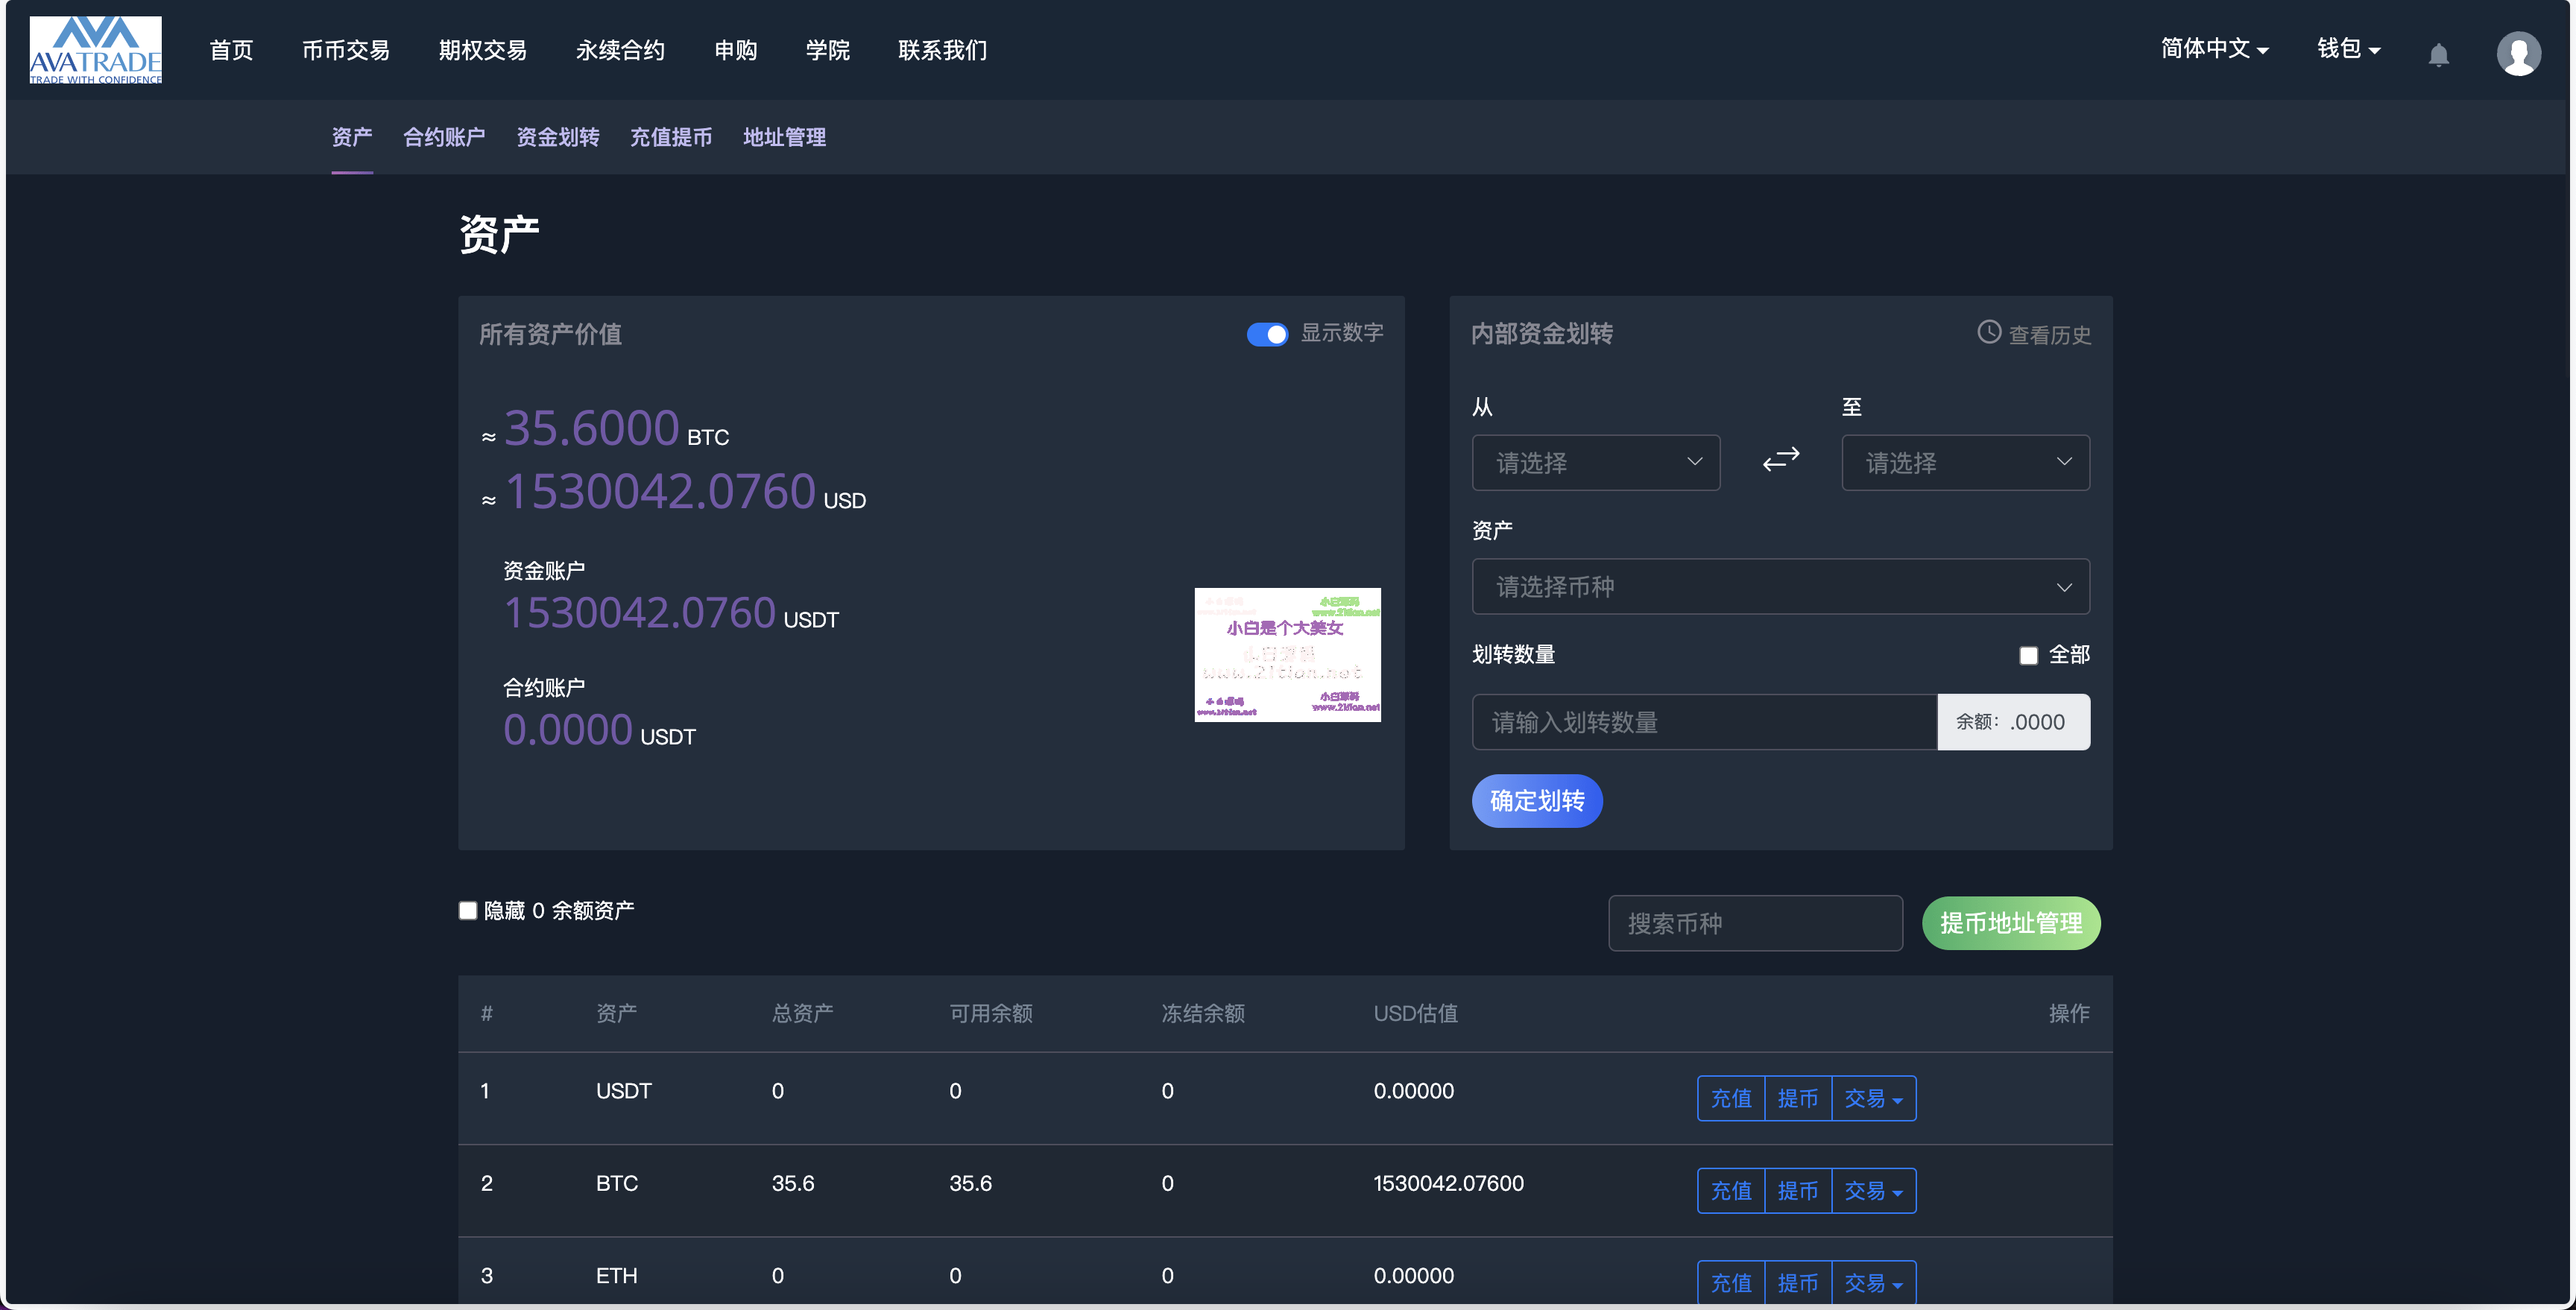Open the 简体中文 language dropdown
This screenshot has width=2576, height=1310.
pyautogui.click(x=2214, y=49)
